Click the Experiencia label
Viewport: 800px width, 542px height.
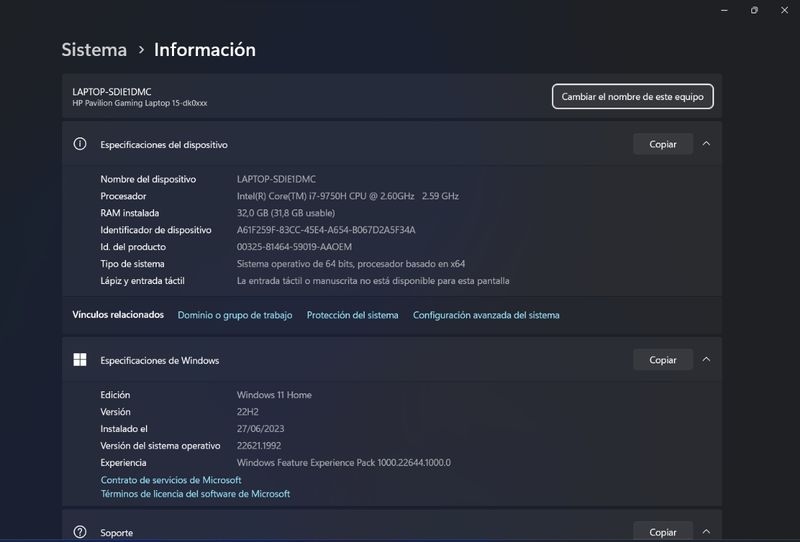point(123,462)
